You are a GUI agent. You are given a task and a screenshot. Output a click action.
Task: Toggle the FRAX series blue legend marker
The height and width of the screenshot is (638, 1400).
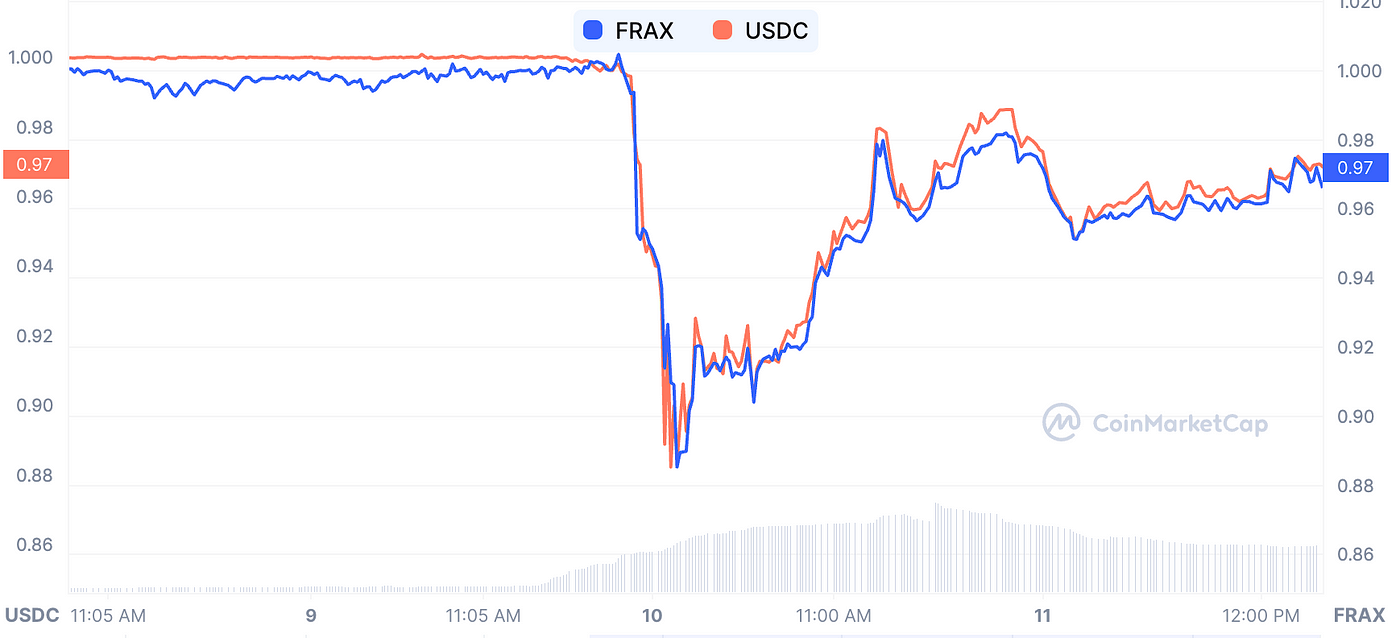(x=593, y=31)
